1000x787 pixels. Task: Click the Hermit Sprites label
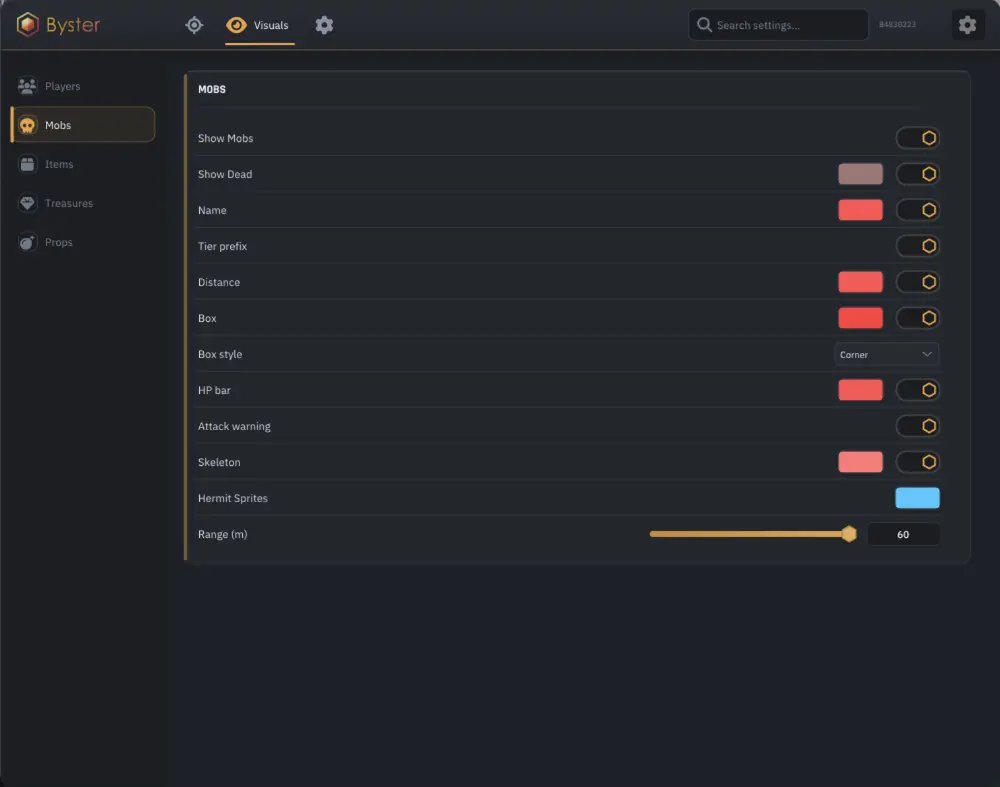click(233, 498)
